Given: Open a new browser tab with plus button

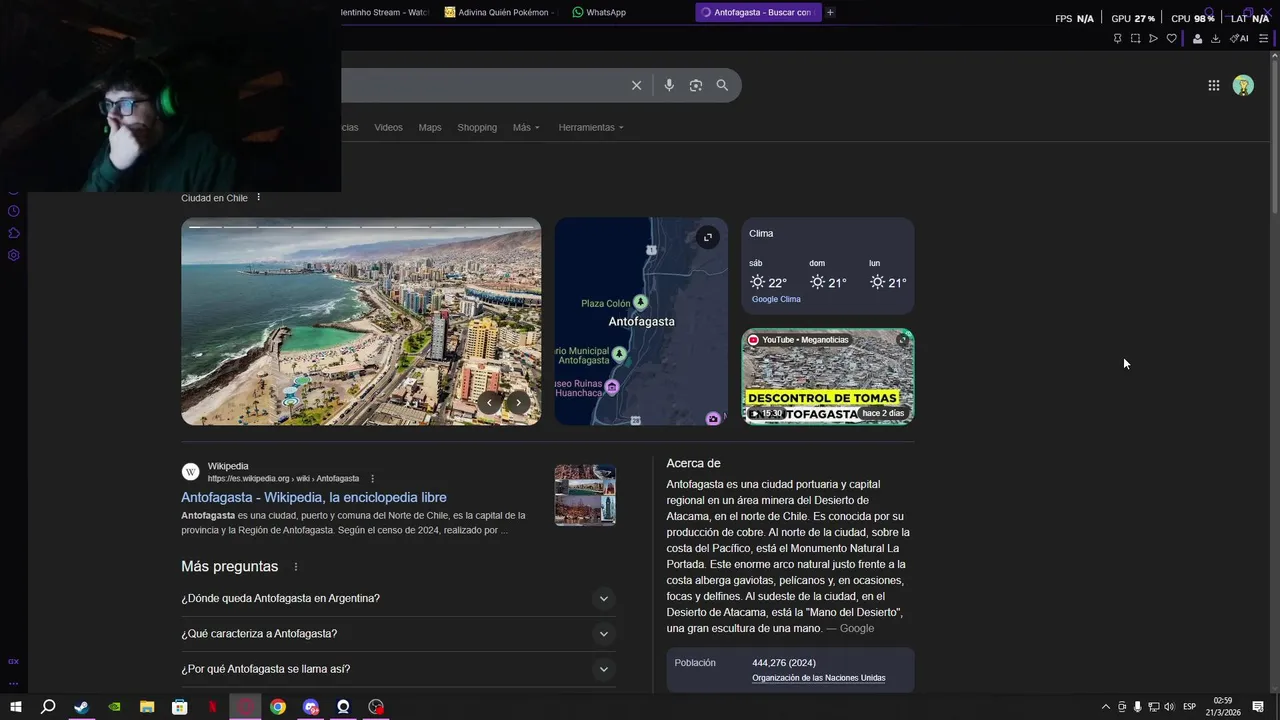Looking at the screenshot, I should coord(830,12).
